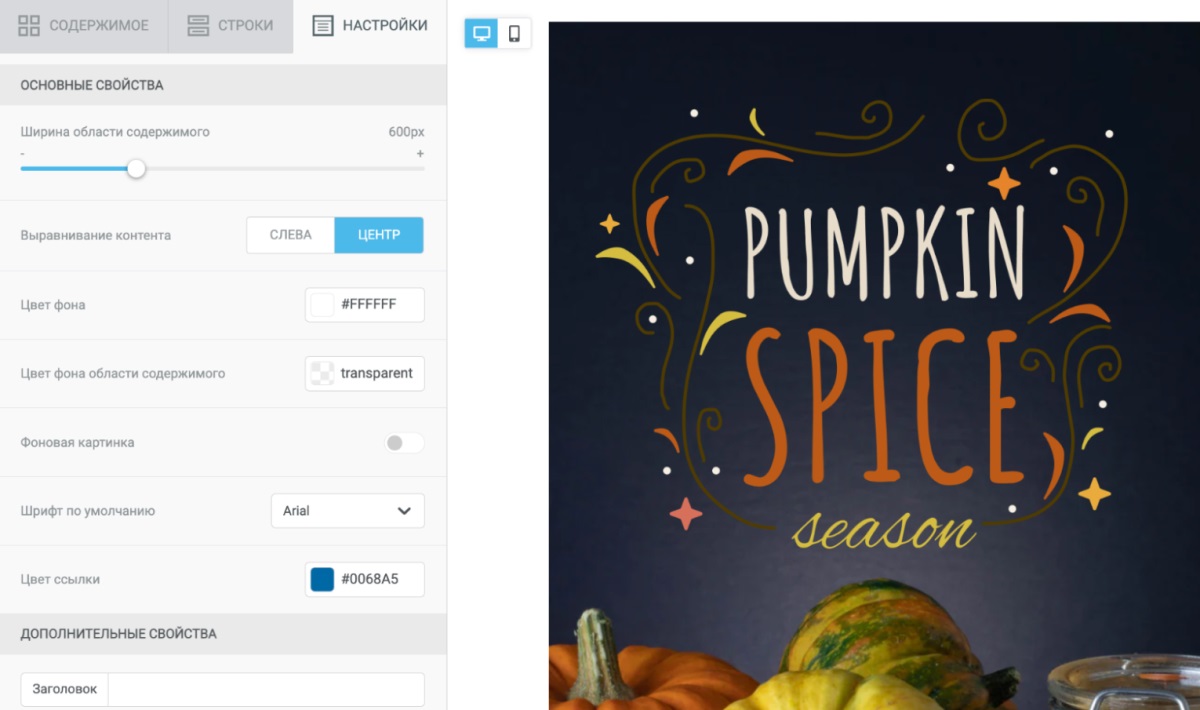Screen dimensions: 1200x710
Task: Select ЦЕНТР content alignment
Action: (x=379, y=235)
